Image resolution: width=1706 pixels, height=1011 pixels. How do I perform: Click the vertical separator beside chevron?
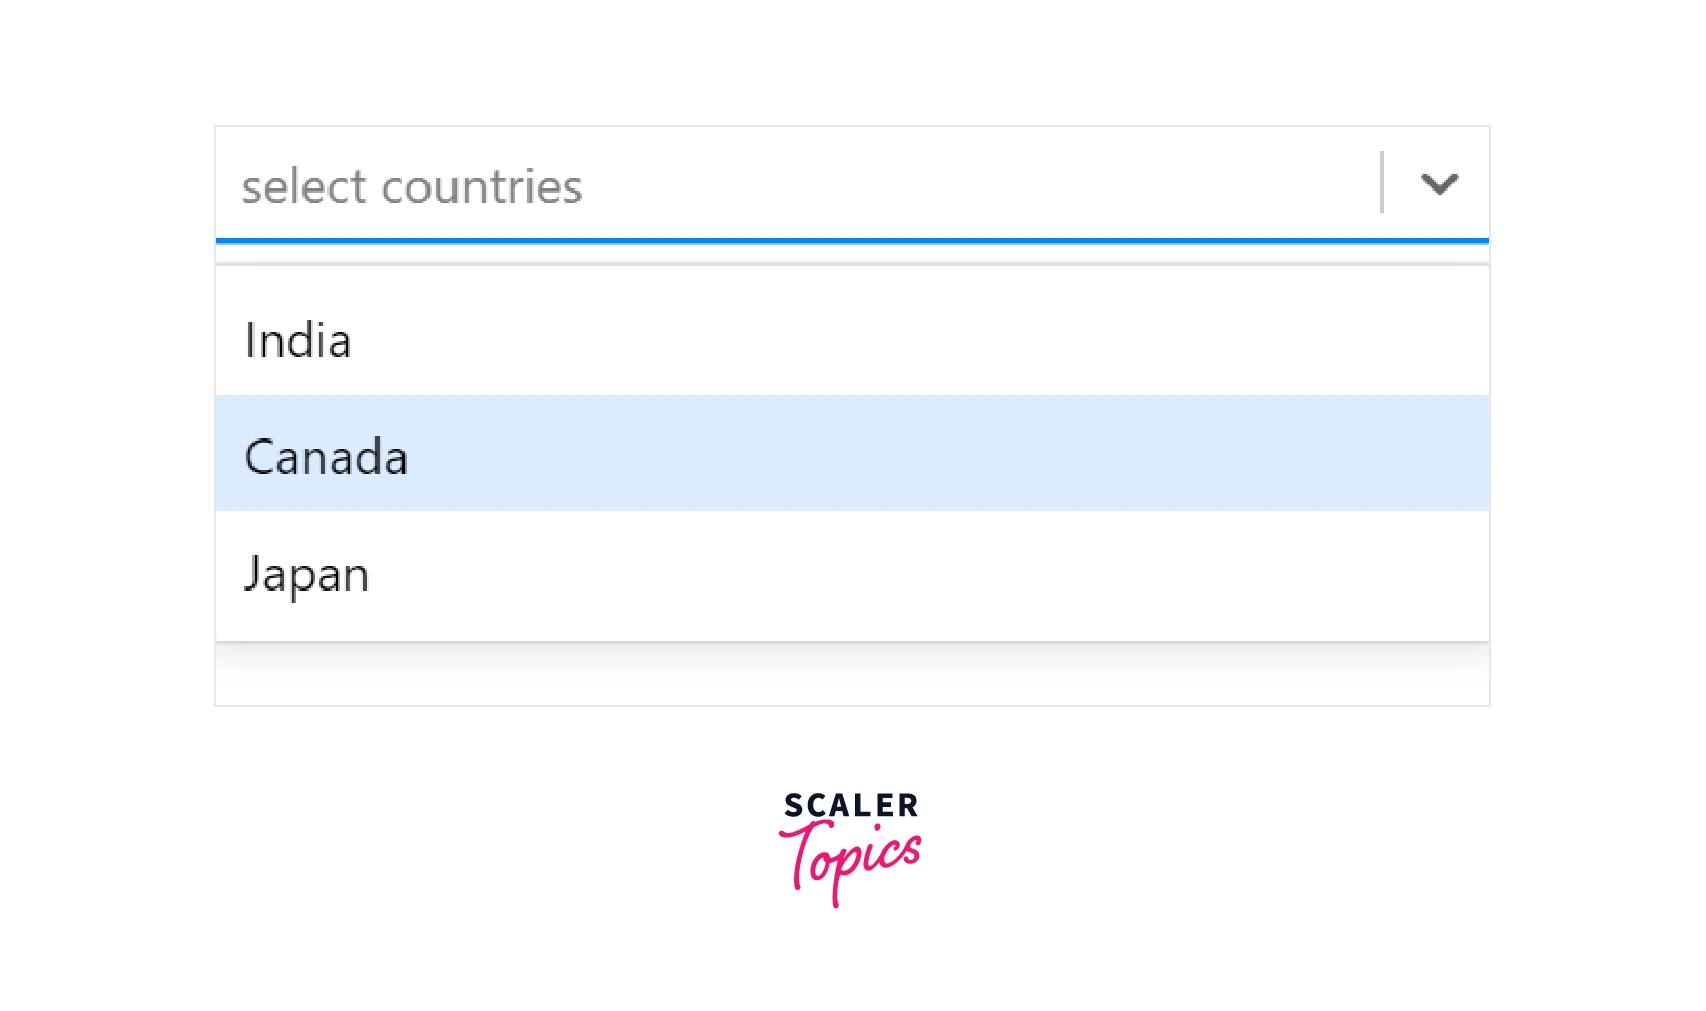[x=1382, y=182]
